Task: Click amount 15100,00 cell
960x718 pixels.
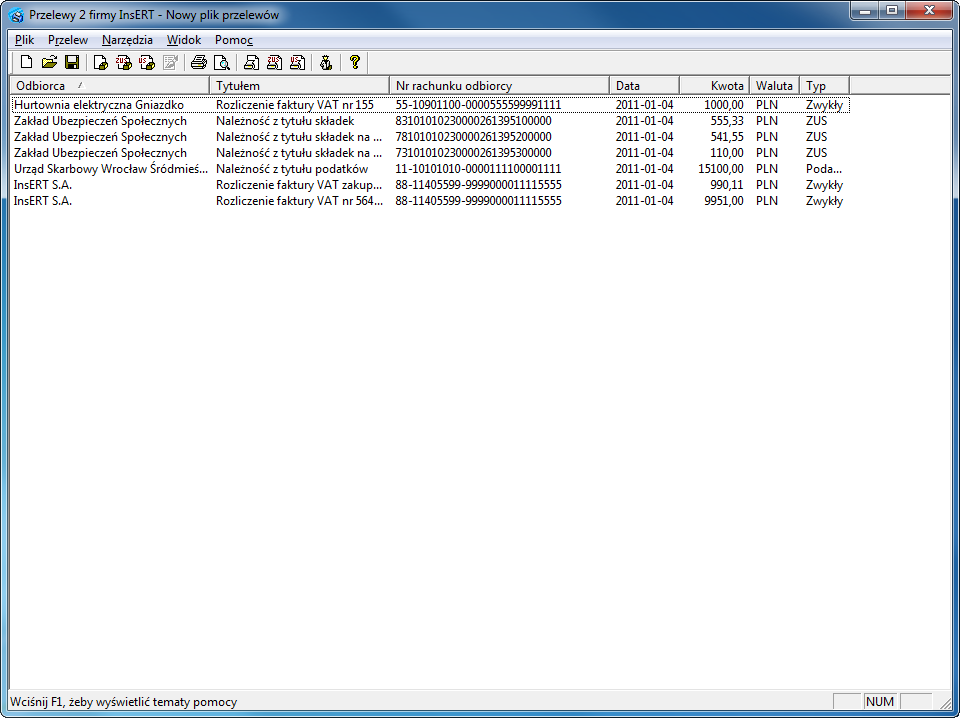Action: (x=721, y=168)
